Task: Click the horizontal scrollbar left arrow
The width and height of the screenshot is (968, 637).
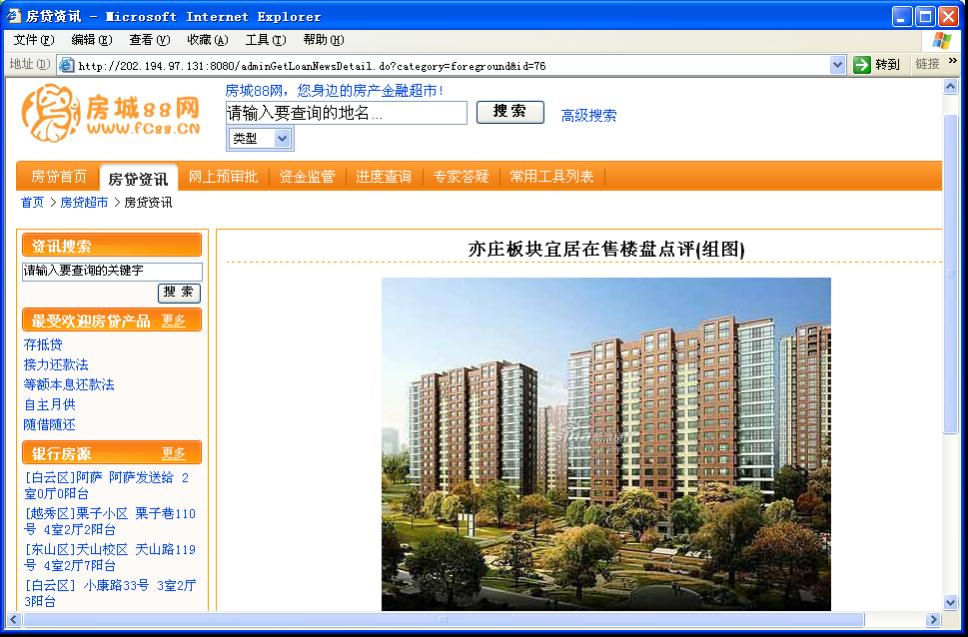Action: tap(13, 619)
